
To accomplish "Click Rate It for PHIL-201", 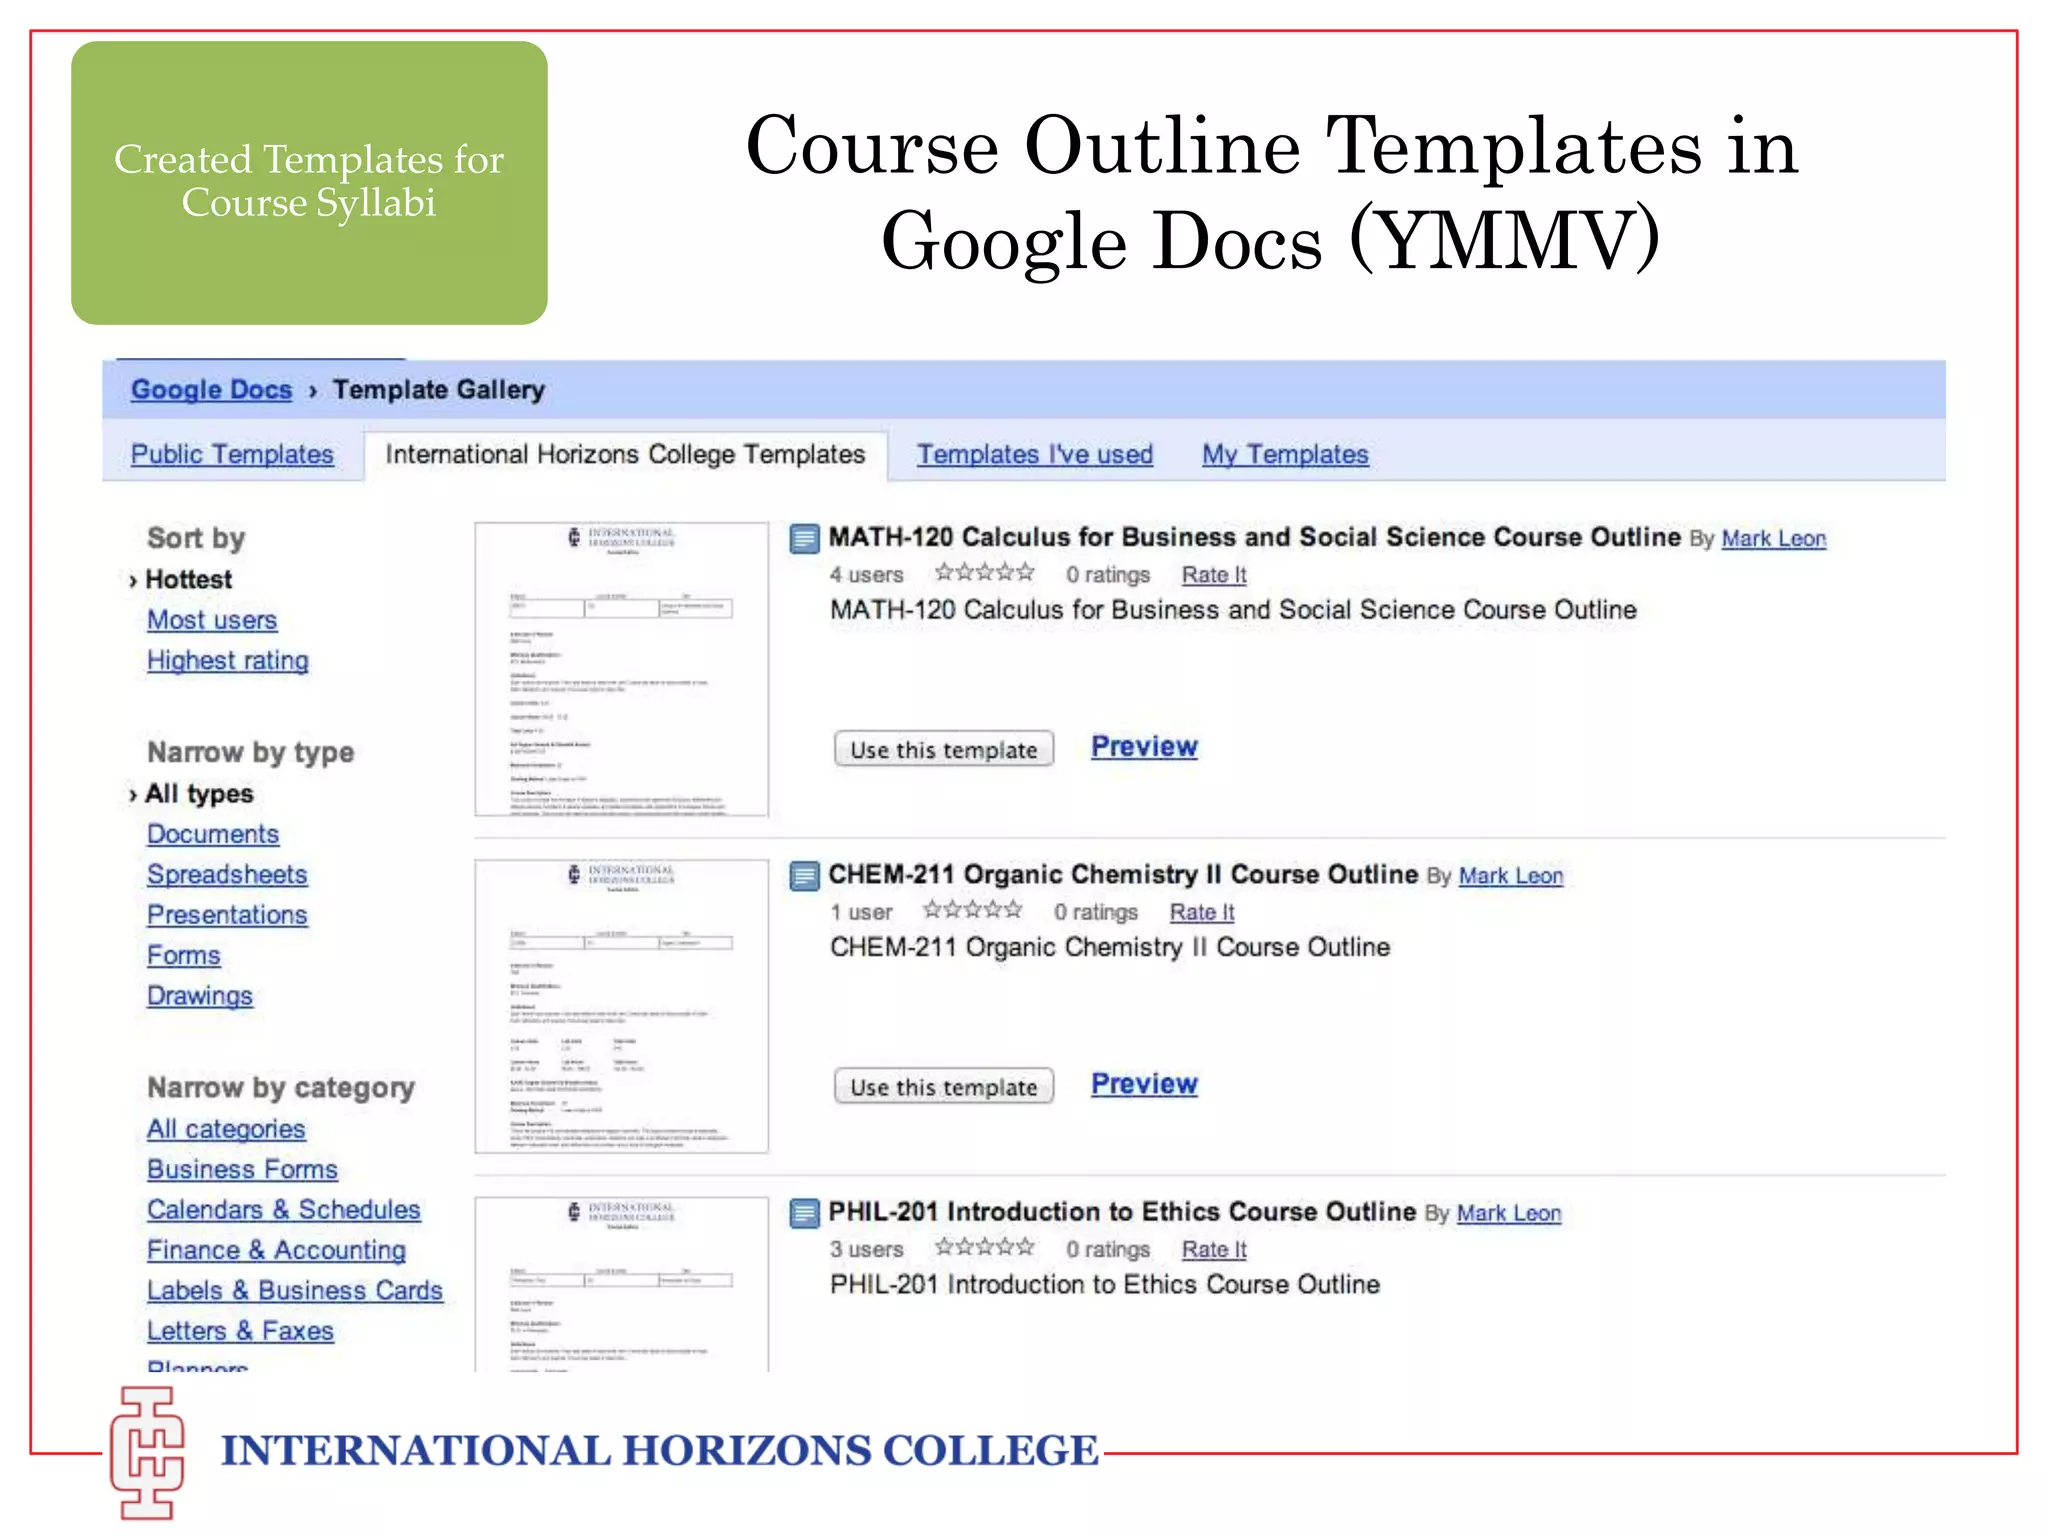I will 1214,1249.
